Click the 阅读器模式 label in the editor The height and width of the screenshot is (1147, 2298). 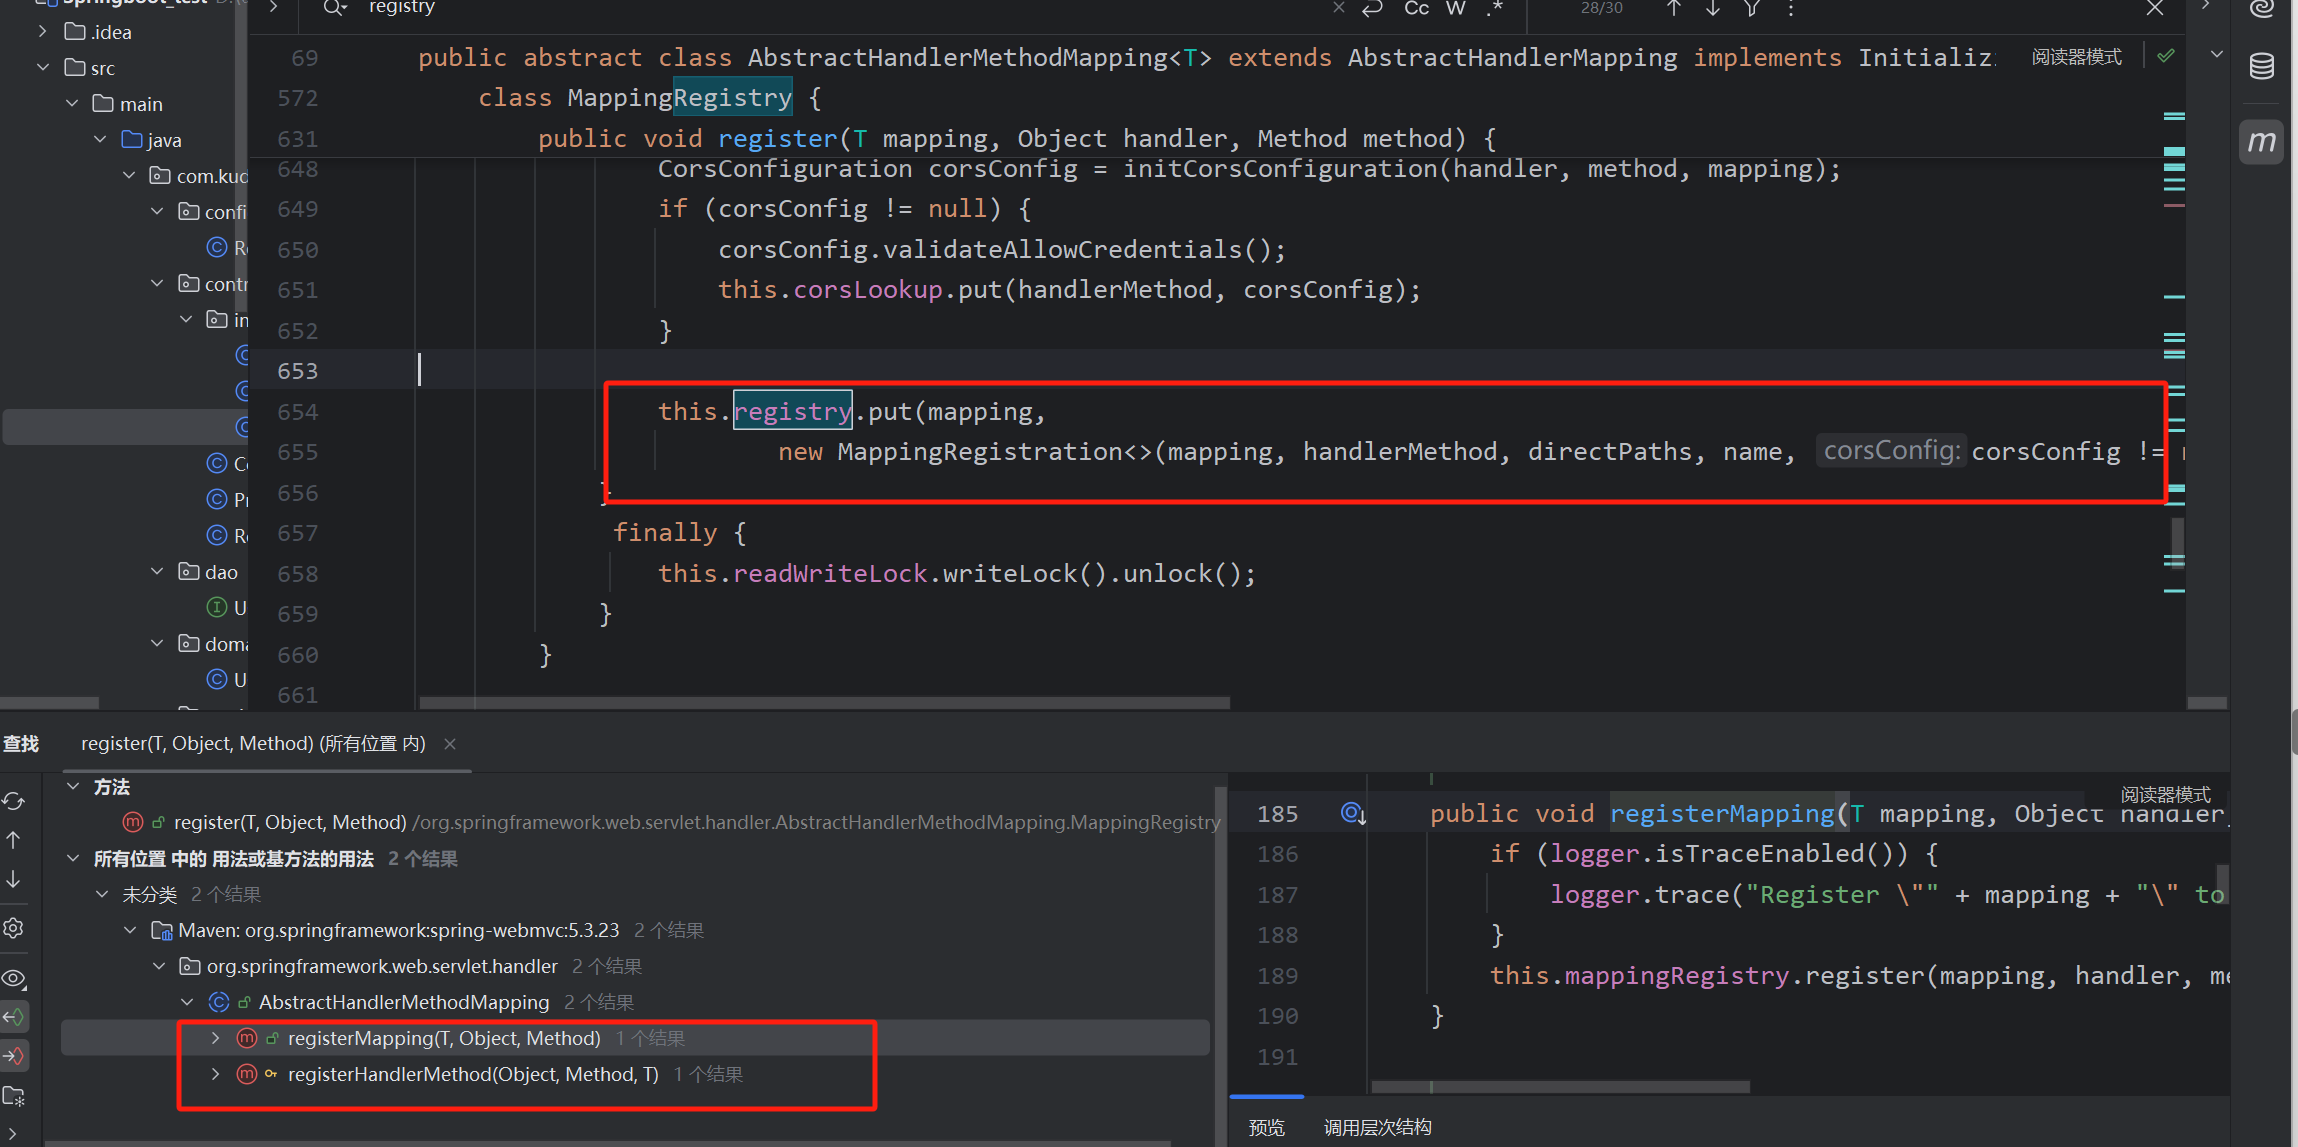click(x=2076, y=57)
